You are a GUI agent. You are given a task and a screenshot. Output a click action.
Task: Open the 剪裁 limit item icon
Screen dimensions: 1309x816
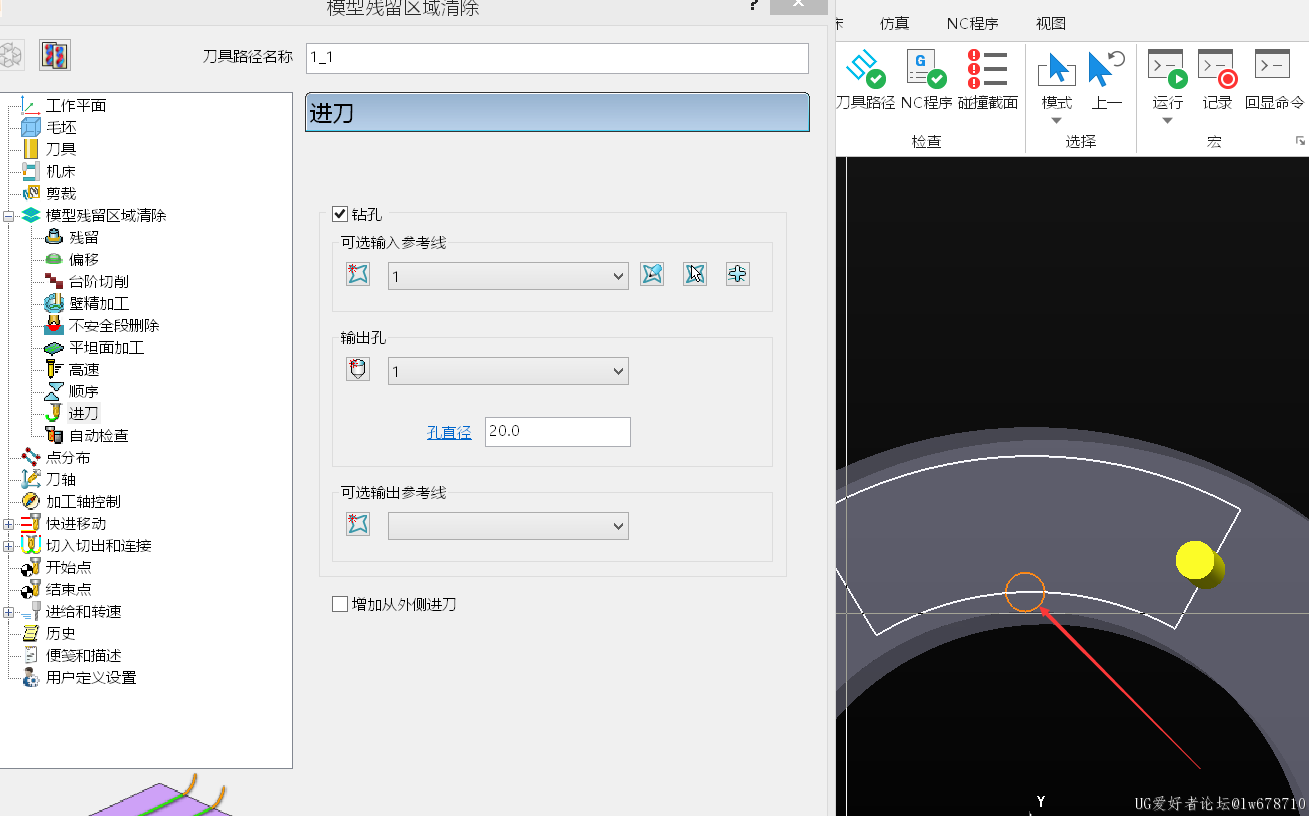tap(31, 193)
